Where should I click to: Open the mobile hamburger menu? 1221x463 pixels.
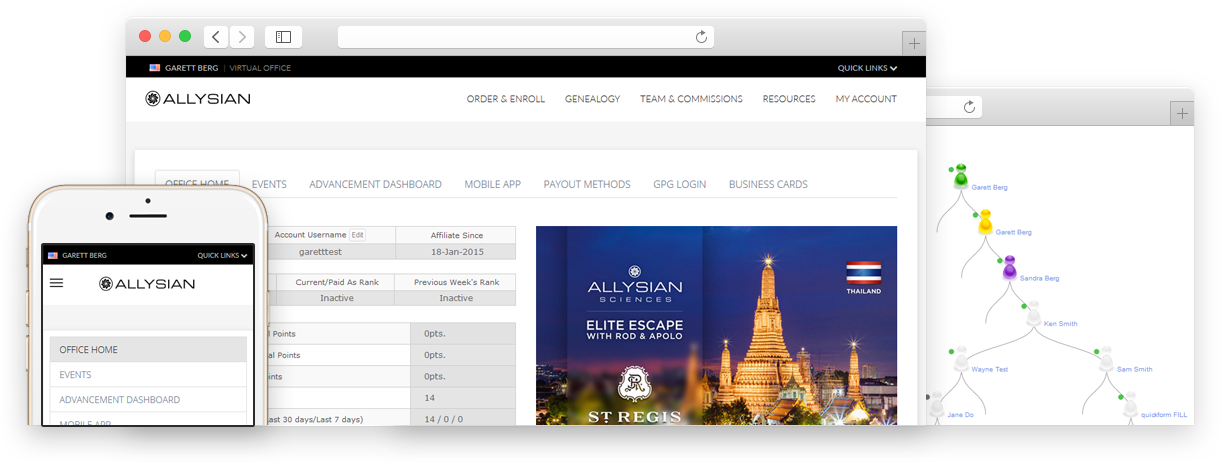point(57,283)
